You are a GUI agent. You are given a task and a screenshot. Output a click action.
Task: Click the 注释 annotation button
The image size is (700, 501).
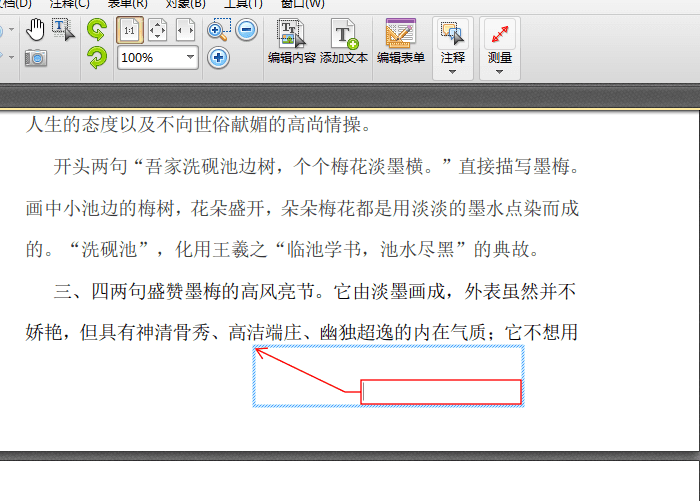click(x=453, y=42)
